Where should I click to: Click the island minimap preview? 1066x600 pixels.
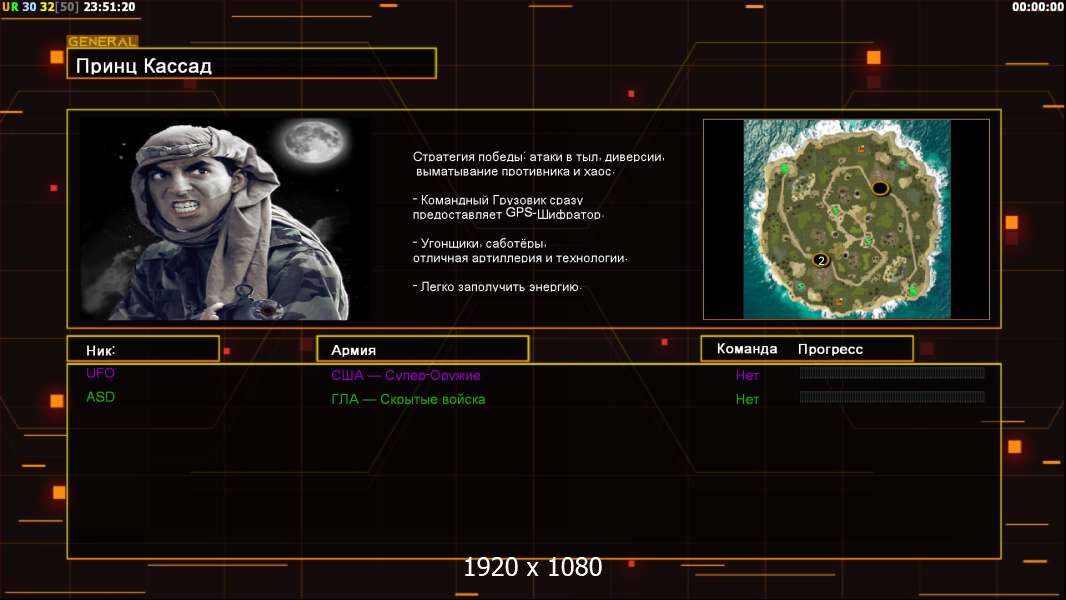[x=846, y=219]
